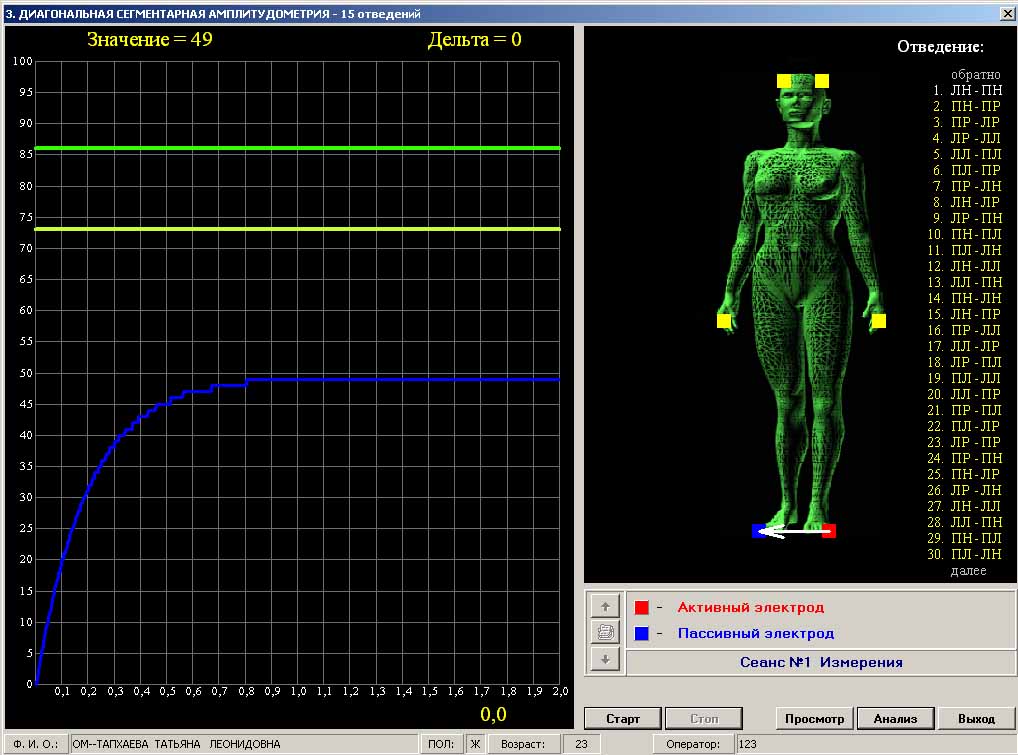Click the patient name field Ф. И. О.

click(x=244, y=744)
